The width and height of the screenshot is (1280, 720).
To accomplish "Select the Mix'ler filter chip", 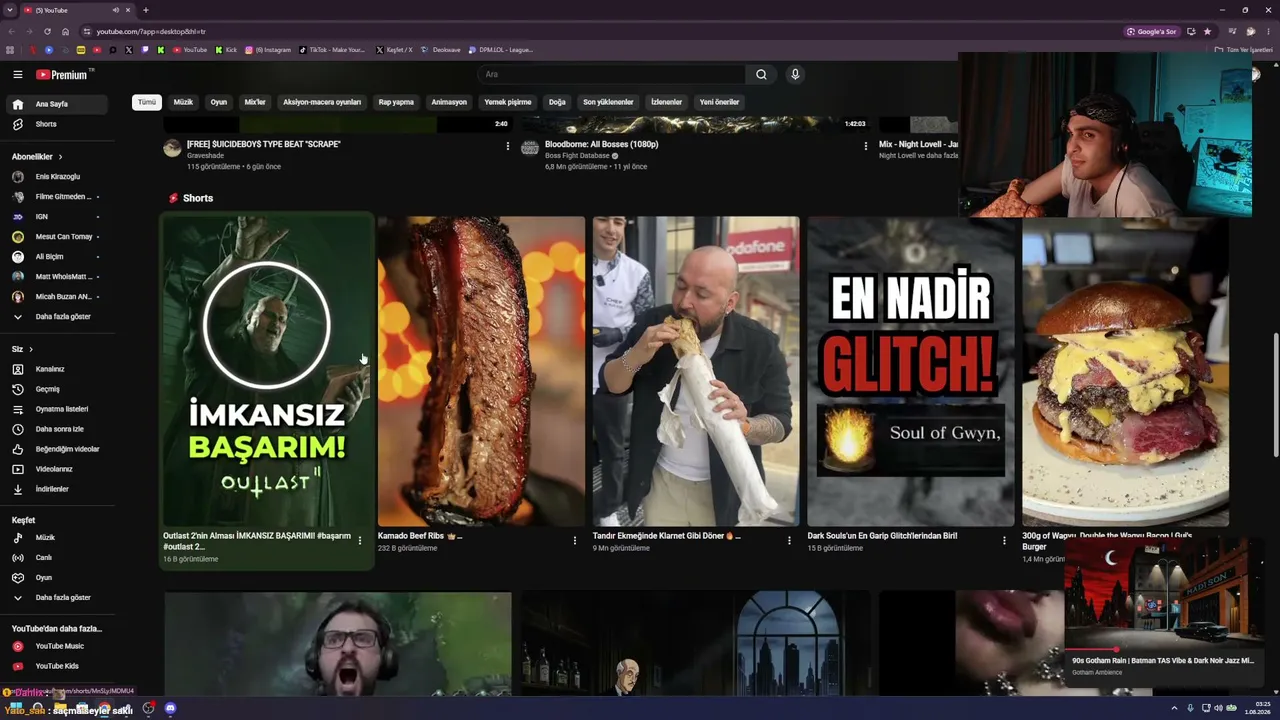I will point(255,102).
